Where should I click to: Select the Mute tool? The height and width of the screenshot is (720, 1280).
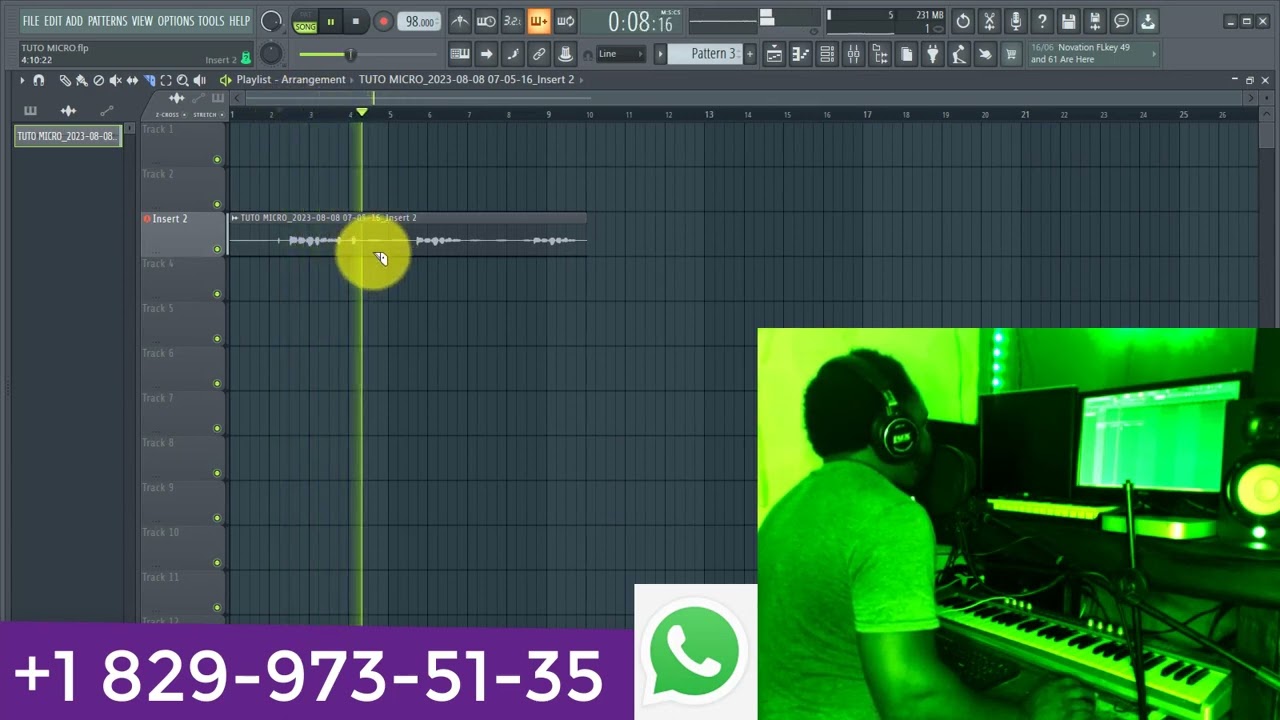point(115,80)
